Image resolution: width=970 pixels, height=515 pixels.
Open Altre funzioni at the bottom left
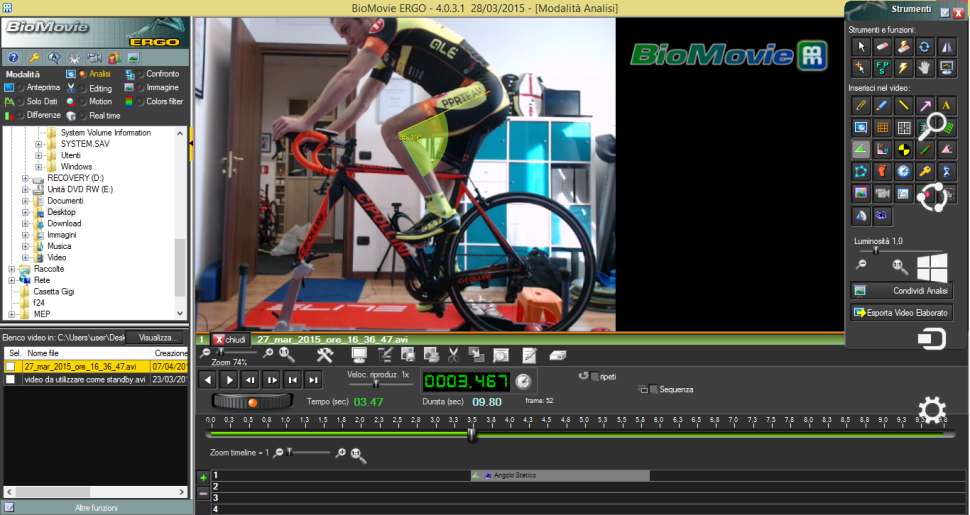pyautogui.click(x=96, y=508)
